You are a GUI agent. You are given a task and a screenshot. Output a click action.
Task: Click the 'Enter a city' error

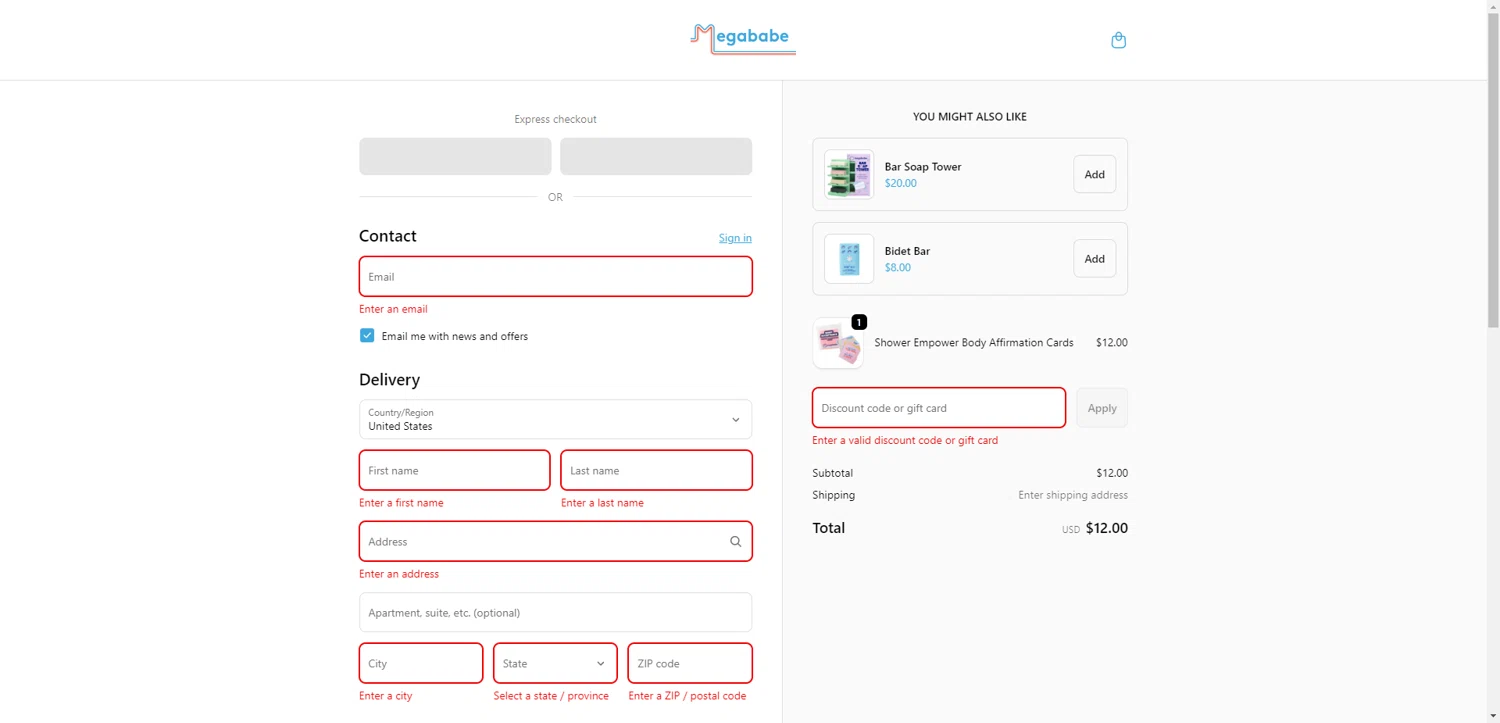point(385,696)
